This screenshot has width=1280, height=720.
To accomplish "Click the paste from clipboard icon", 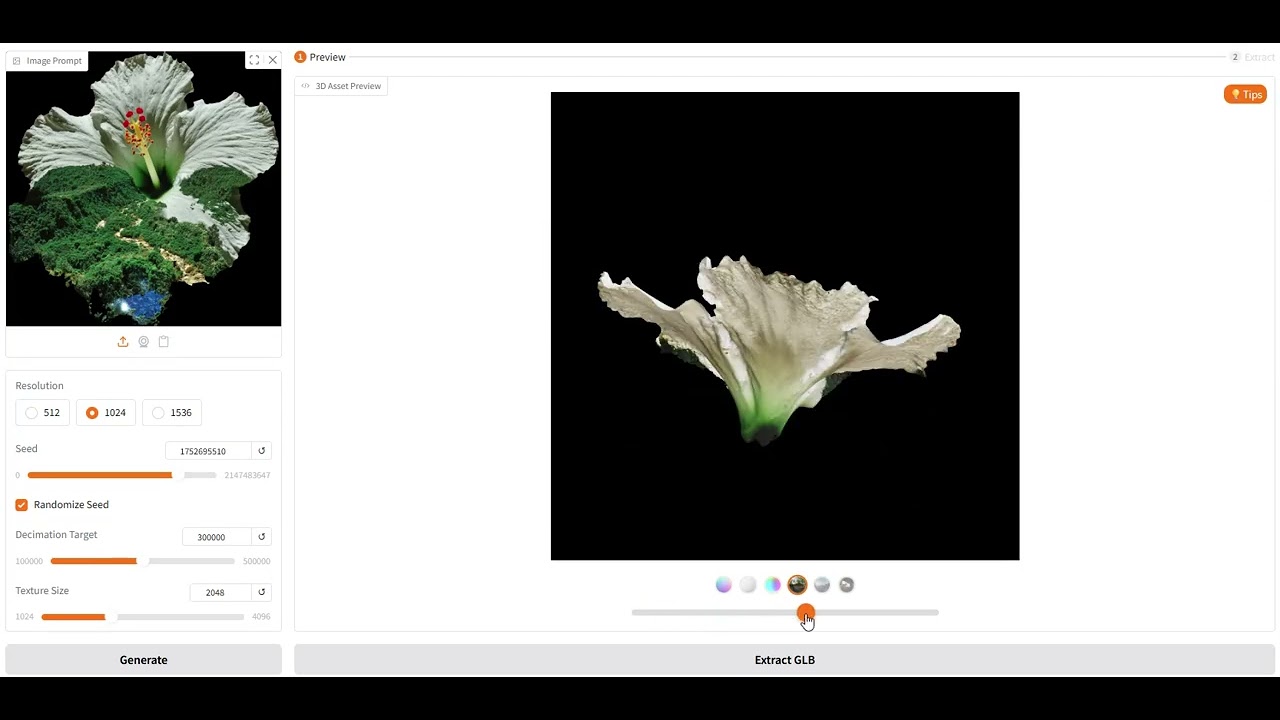I will point(164,341).
